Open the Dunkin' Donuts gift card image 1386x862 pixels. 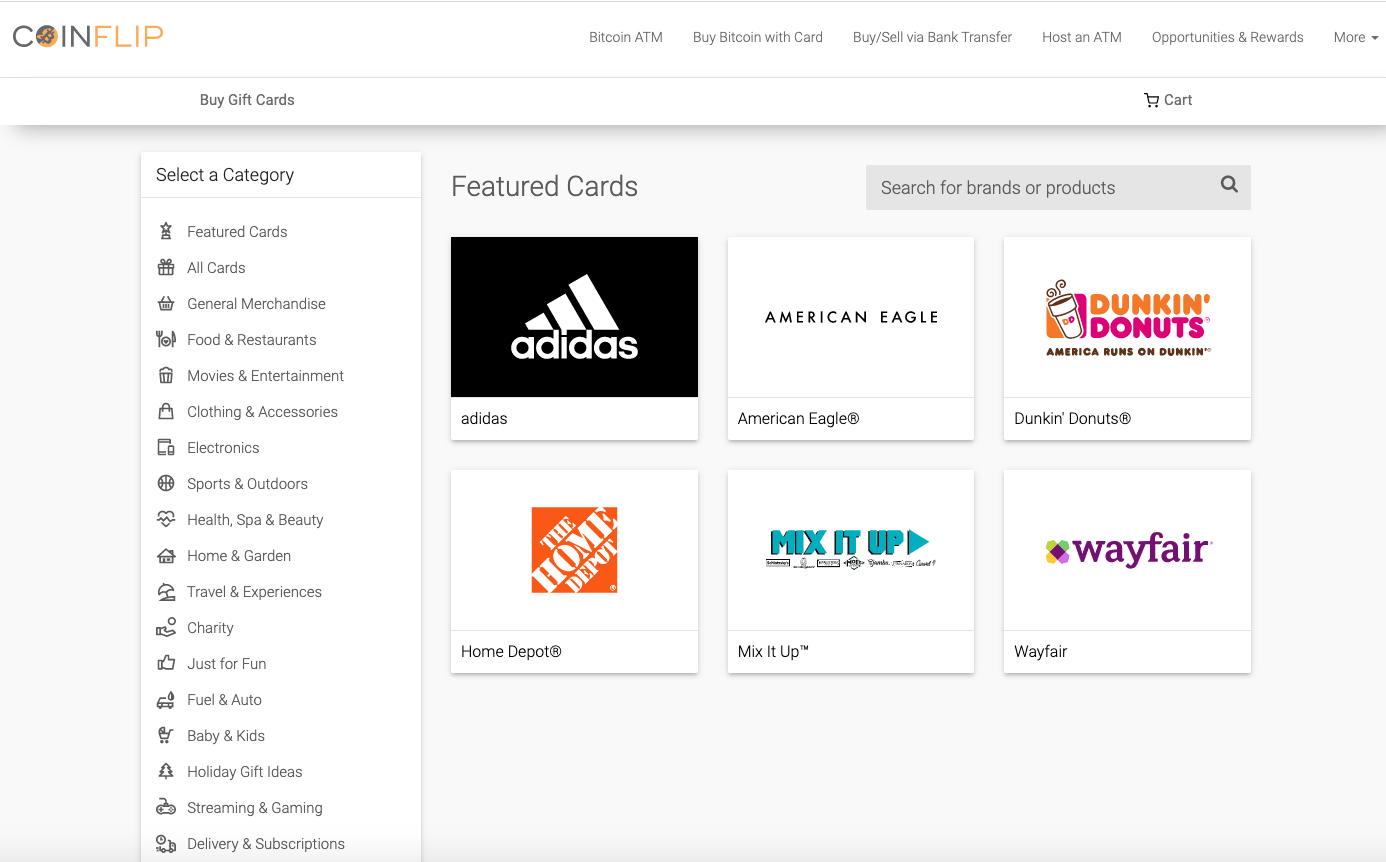tap(1127, 317)
